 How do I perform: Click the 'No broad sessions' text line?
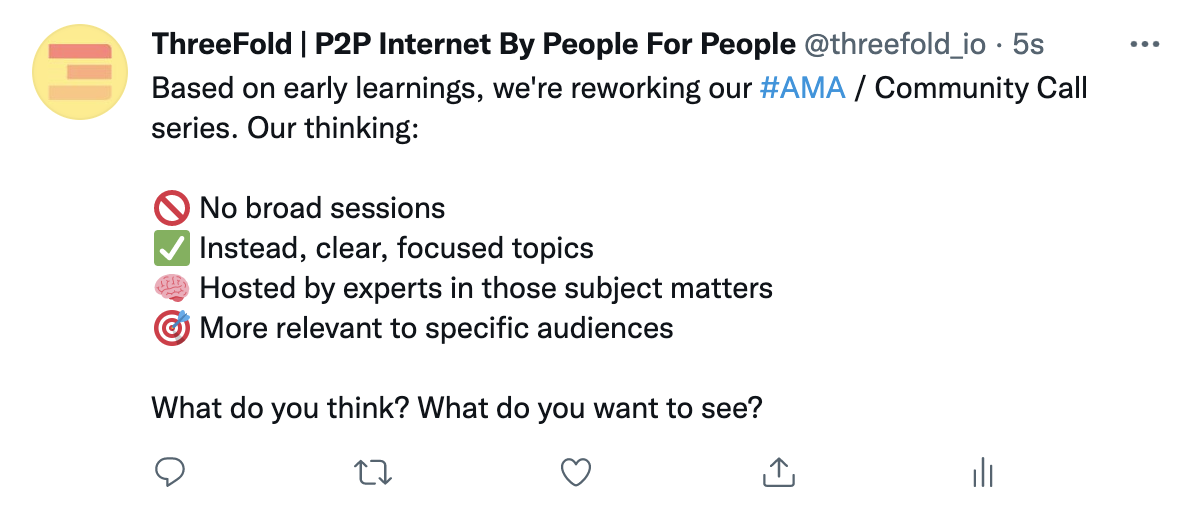pyautogui.click(x=322, y=208)
